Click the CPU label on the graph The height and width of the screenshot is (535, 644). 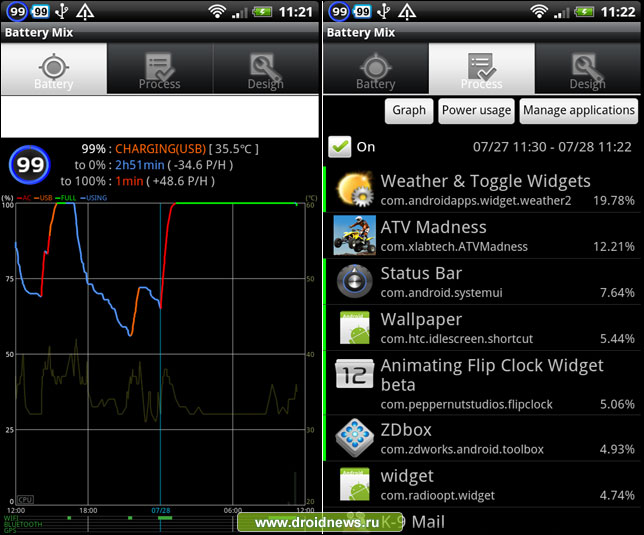click(x=25, y=500)
